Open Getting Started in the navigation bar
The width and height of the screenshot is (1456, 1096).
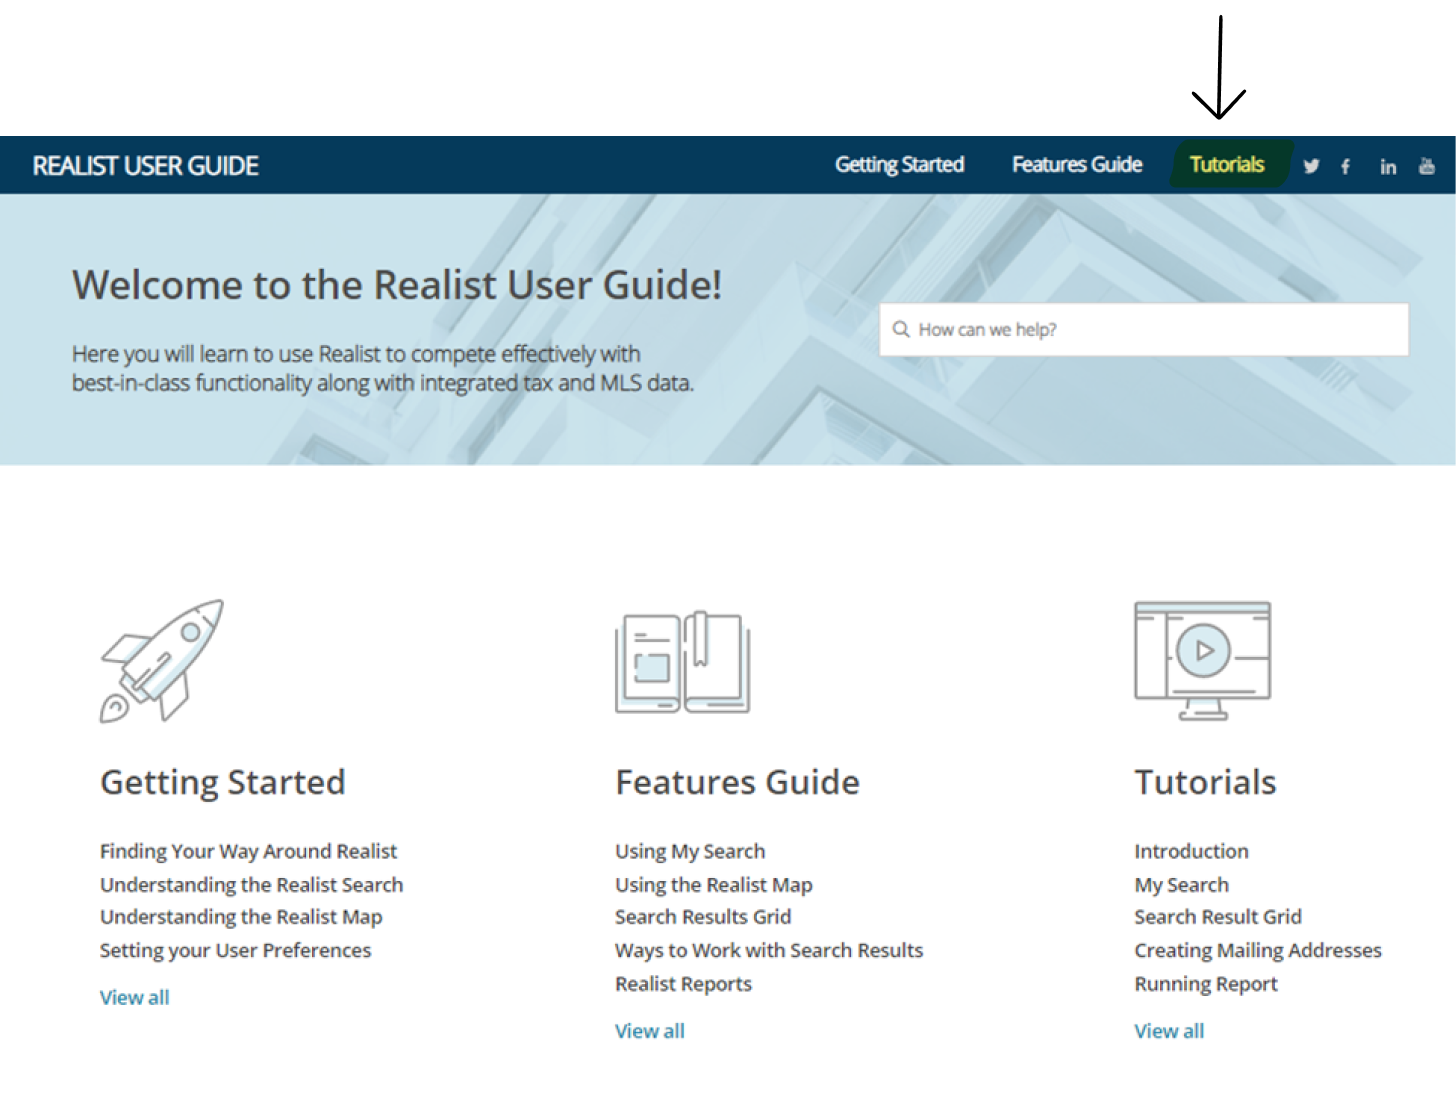(900, 165)
